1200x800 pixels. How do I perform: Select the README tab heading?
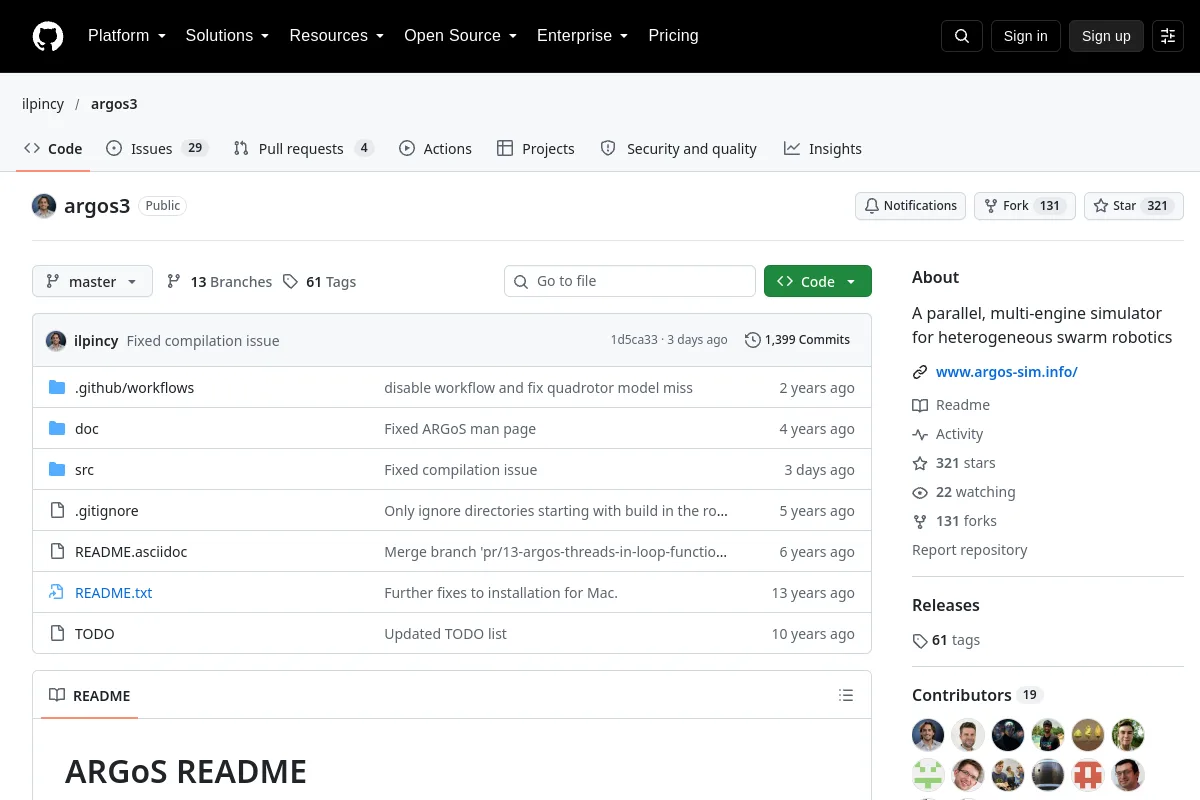coord(90,696)
